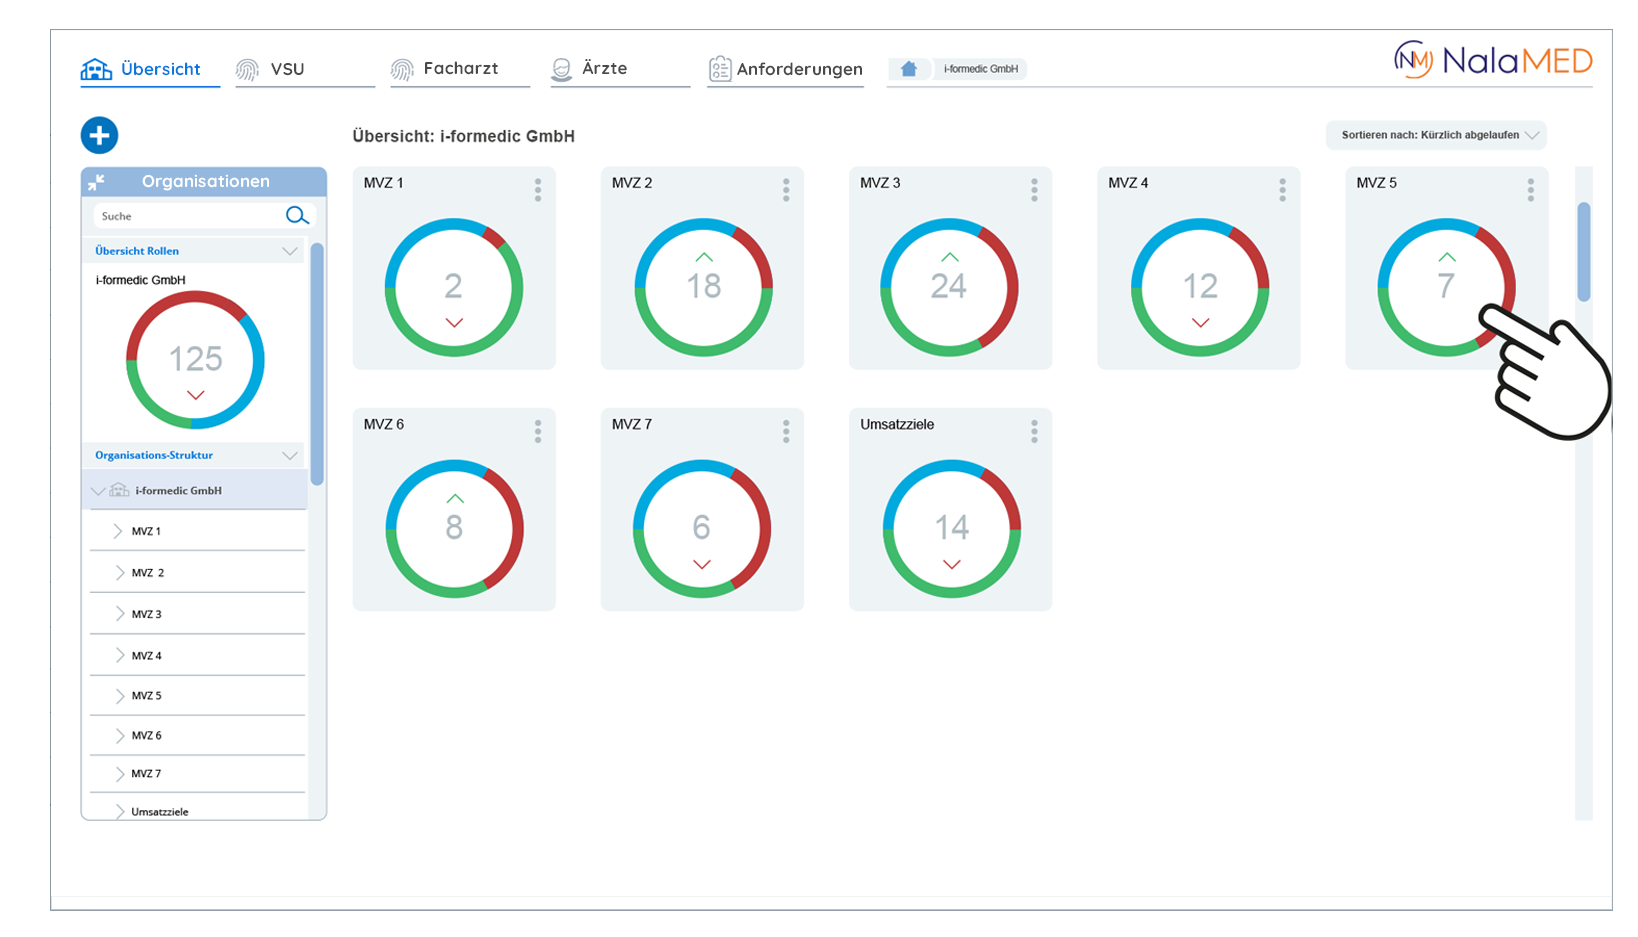Open the three-dot menu on MVZ 3
The image size is (1638, 937).
[x=1034, y=190]
